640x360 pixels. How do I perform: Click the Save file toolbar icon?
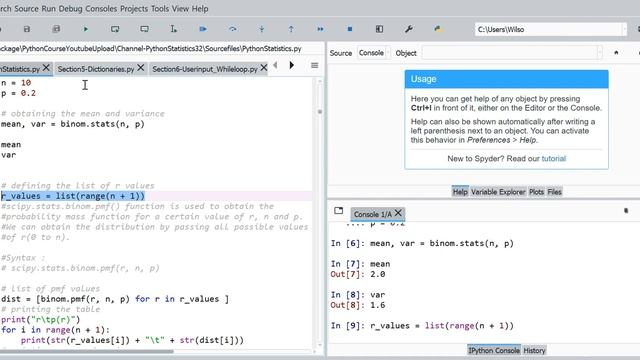pyautogui.click(x=27, y=29)
